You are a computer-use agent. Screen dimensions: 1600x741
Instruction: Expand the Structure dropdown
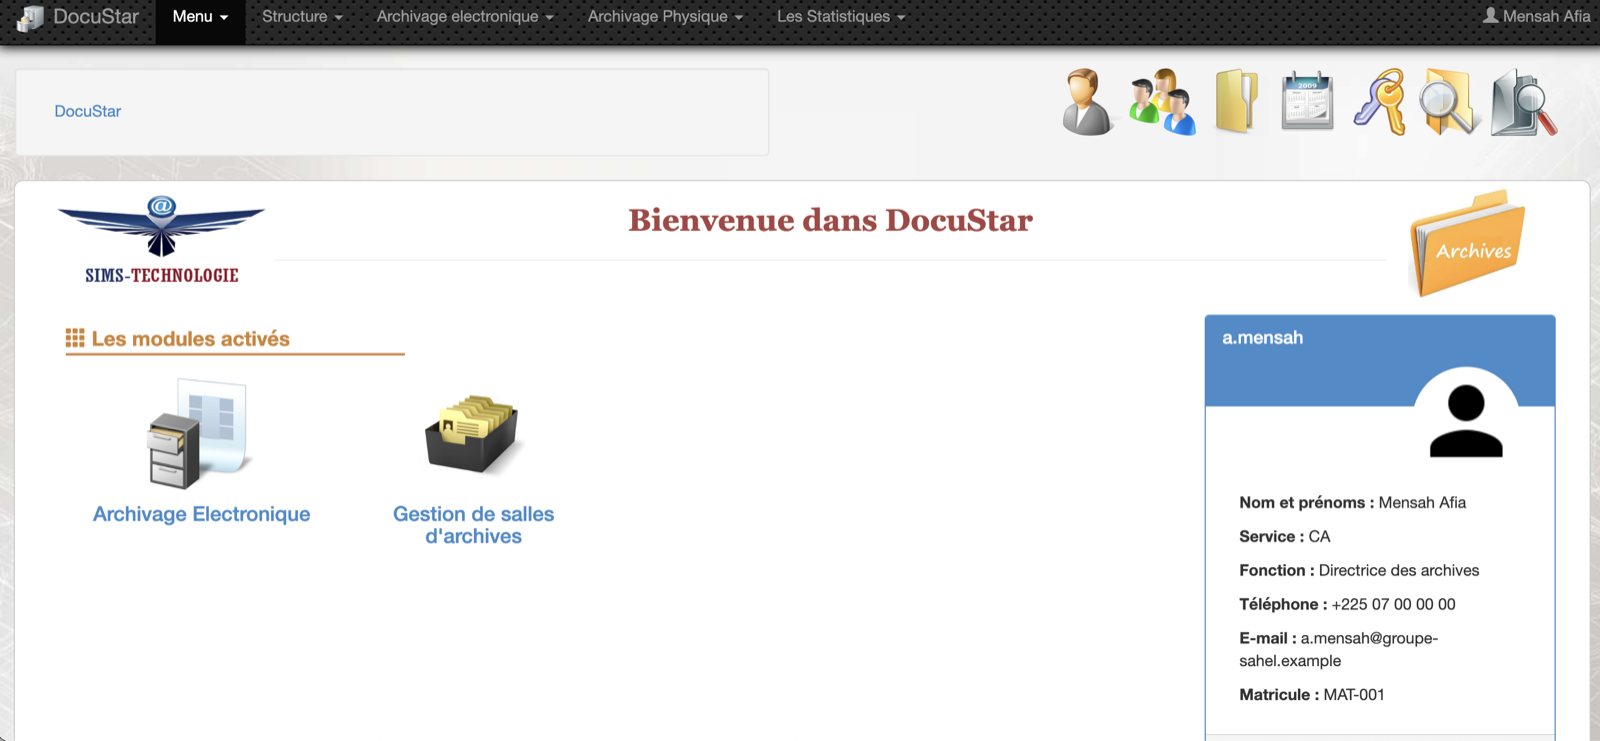(x=302, y=17)
